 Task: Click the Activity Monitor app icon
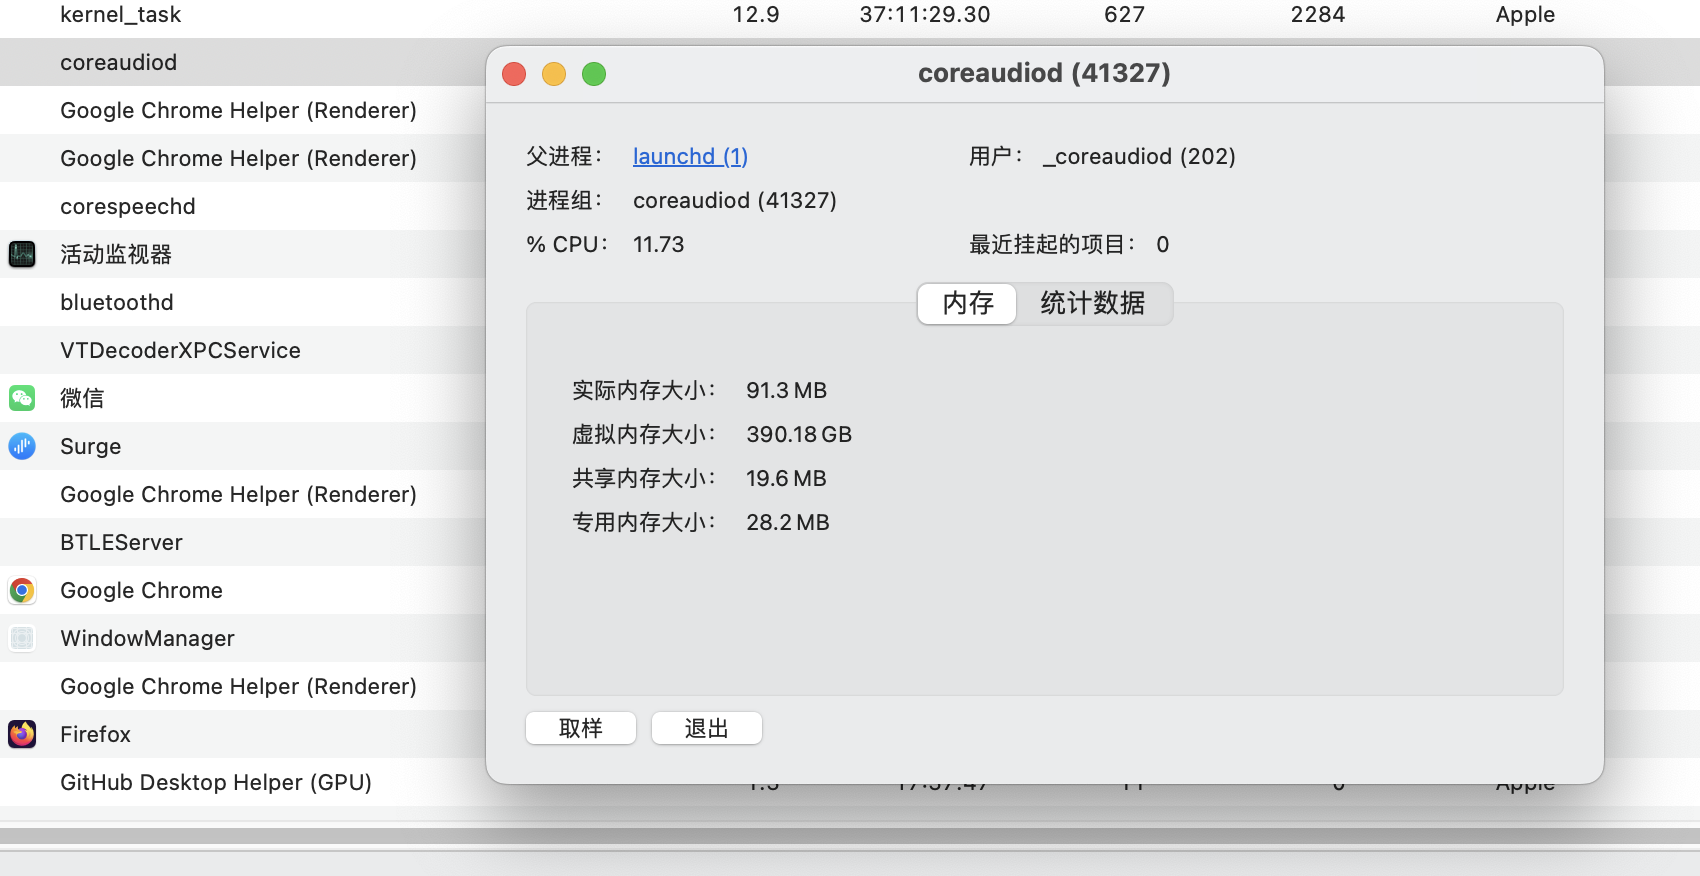click(22, 254)
